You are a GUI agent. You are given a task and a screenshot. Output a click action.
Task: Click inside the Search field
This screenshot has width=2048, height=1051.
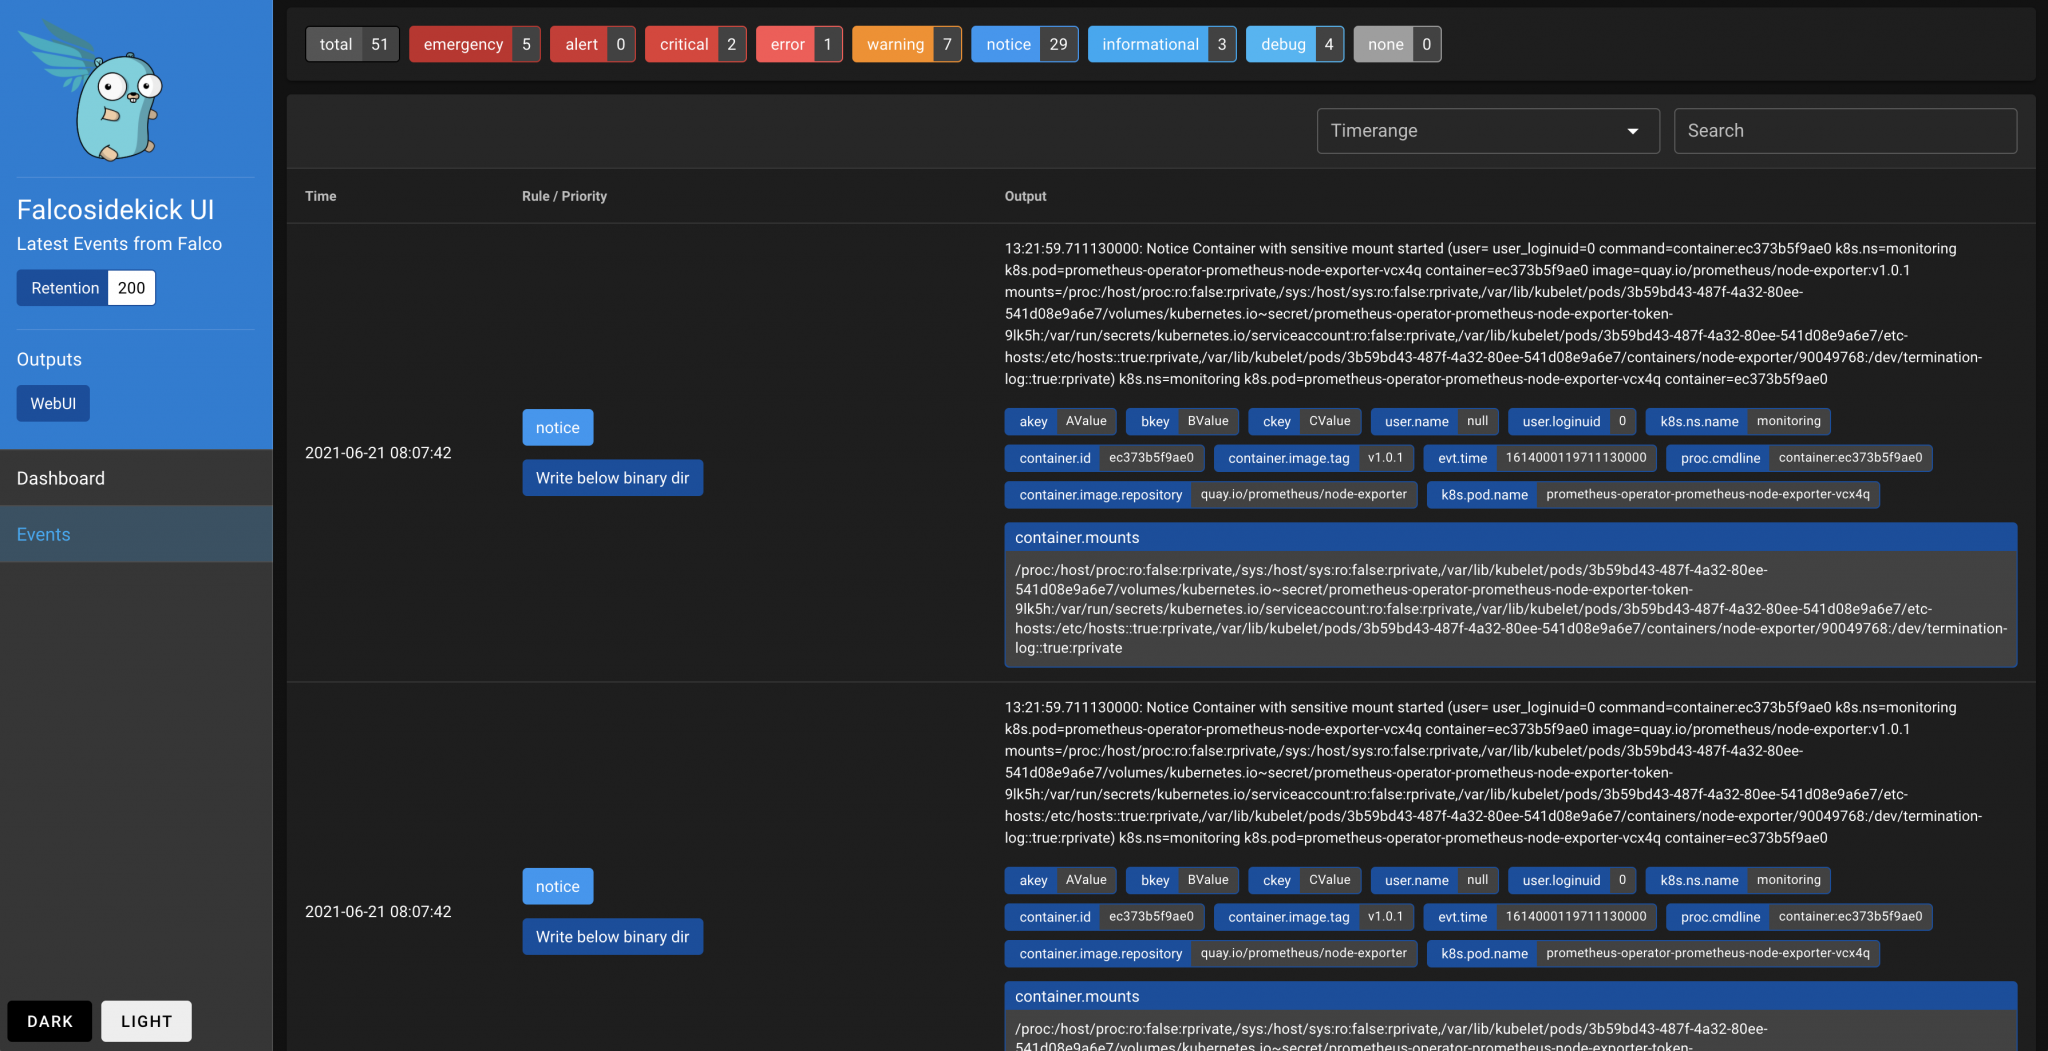(x=1843, y=131)
